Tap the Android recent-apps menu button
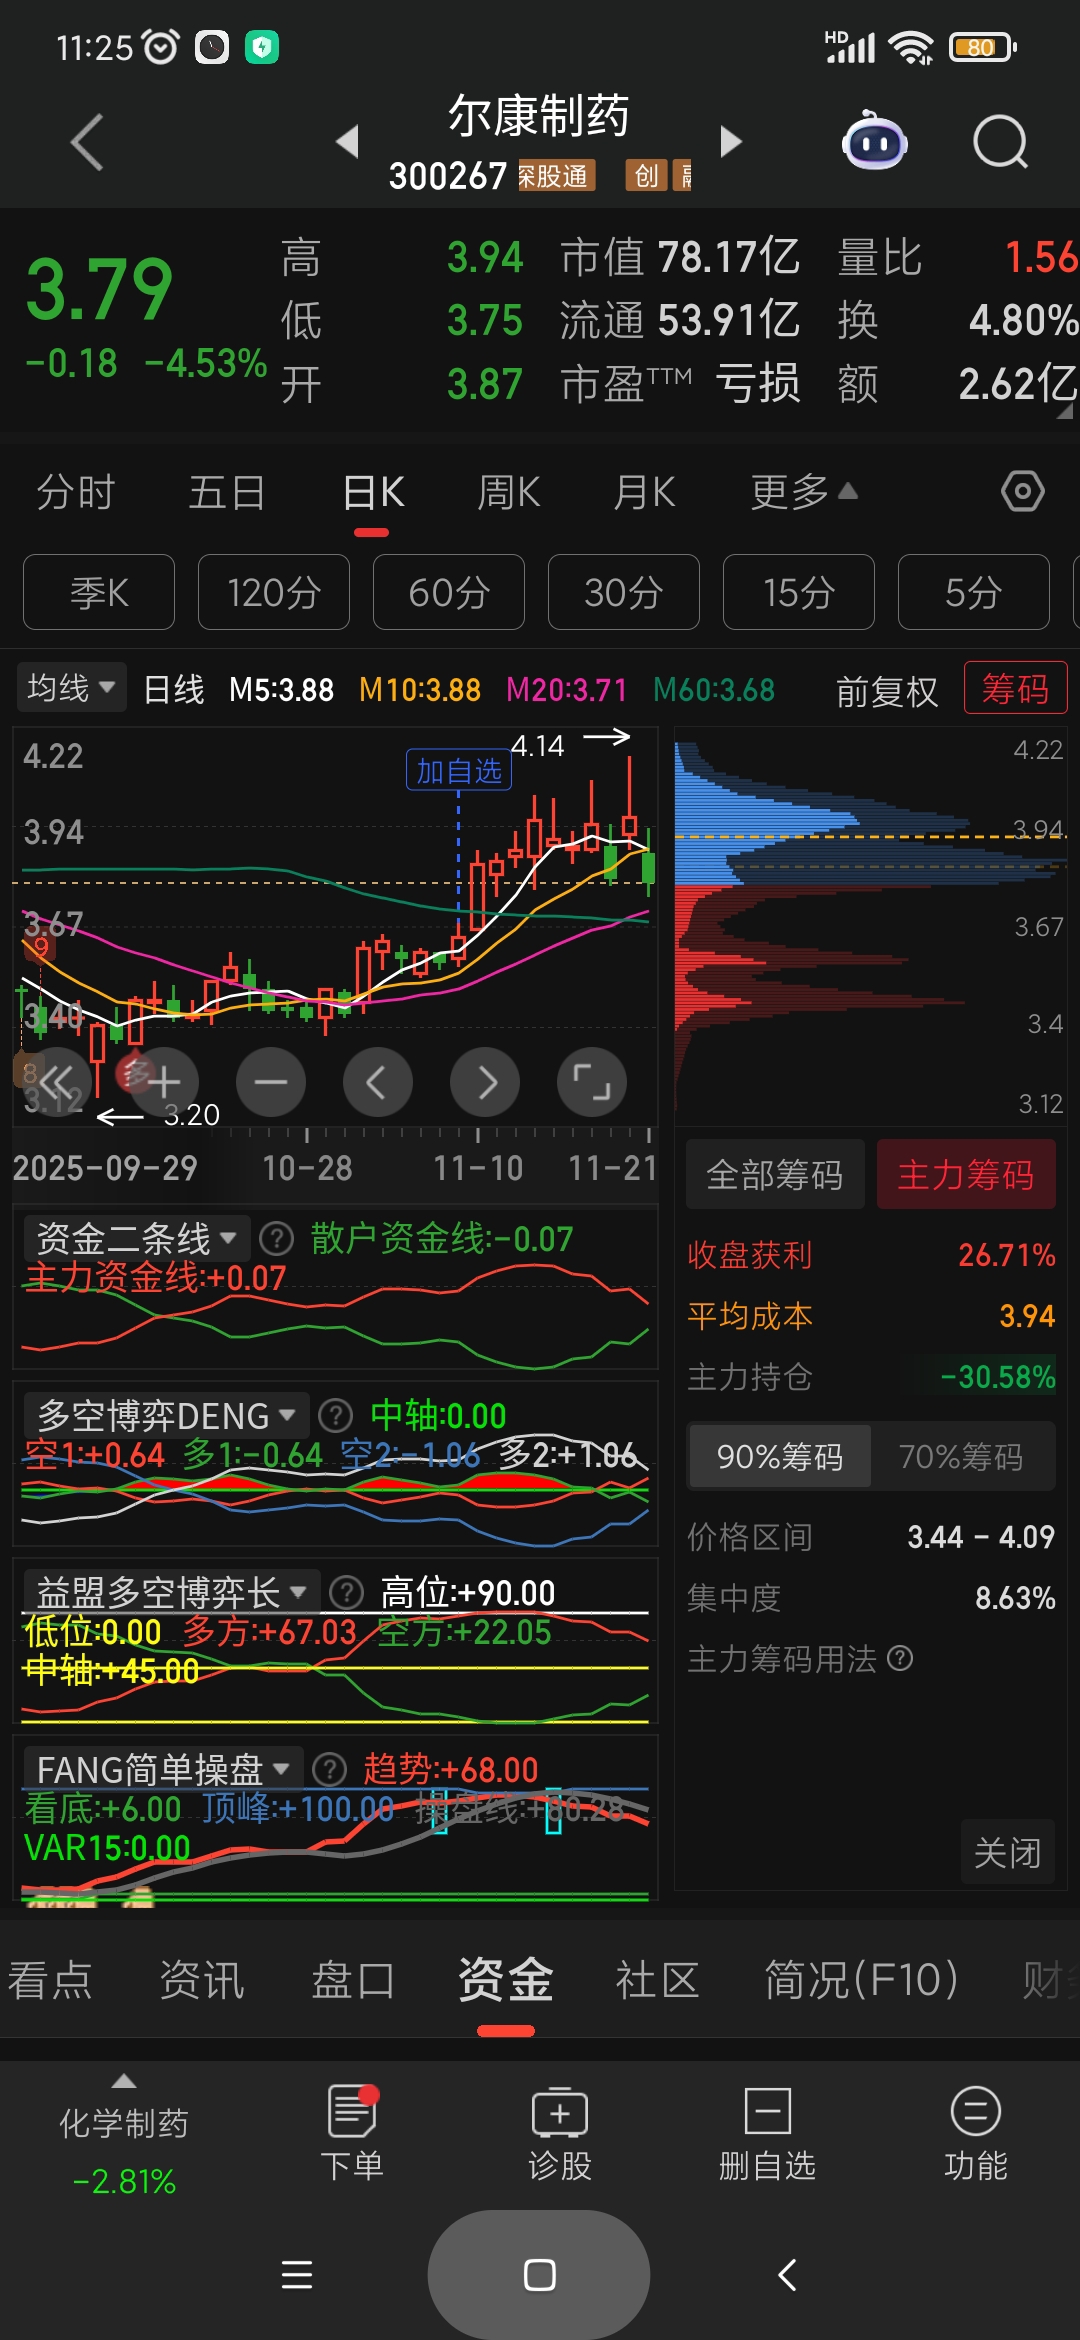This screenshot has height=2340, width=1080. click(x=297, y=2275)
